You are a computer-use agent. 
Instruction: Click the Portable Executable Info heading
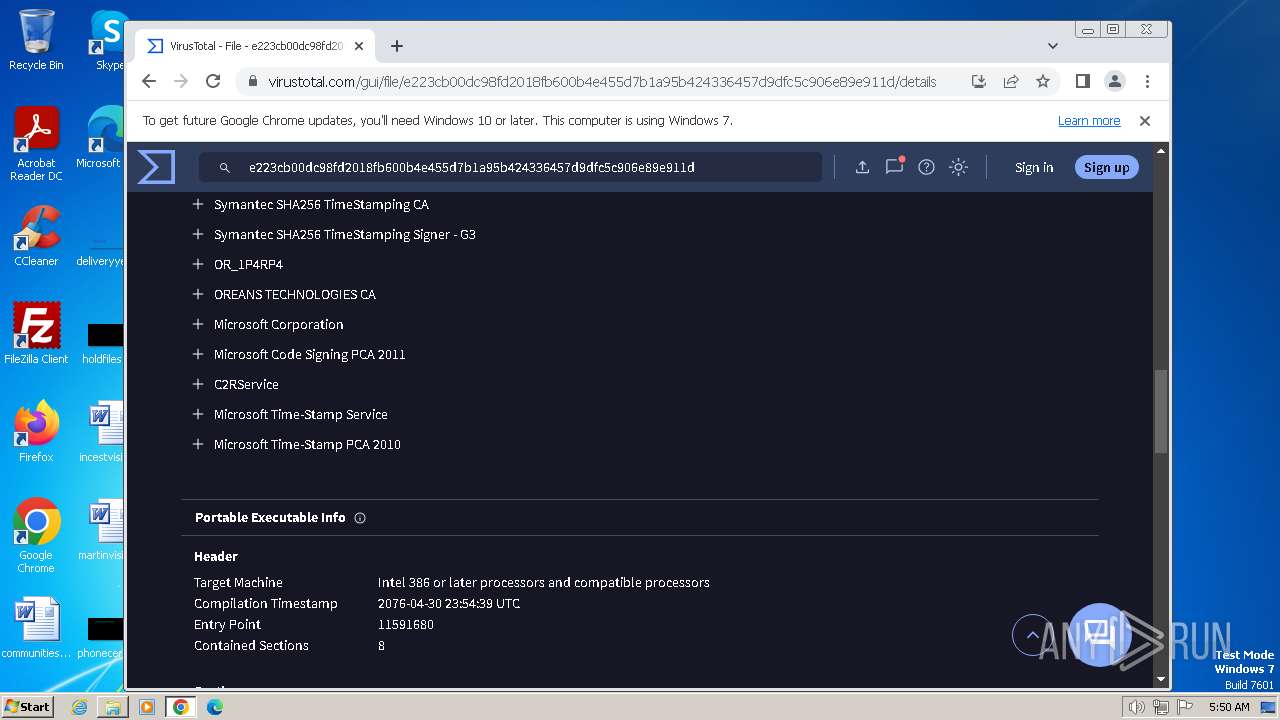270,518
